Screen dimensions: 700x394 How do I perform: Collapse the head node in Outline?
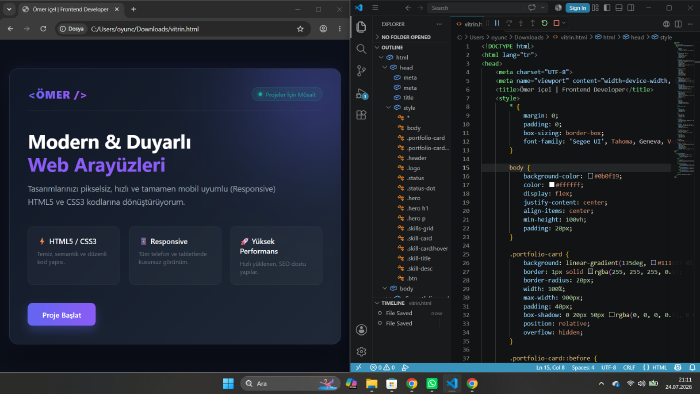pyautogui.click(x=385, y=67)
